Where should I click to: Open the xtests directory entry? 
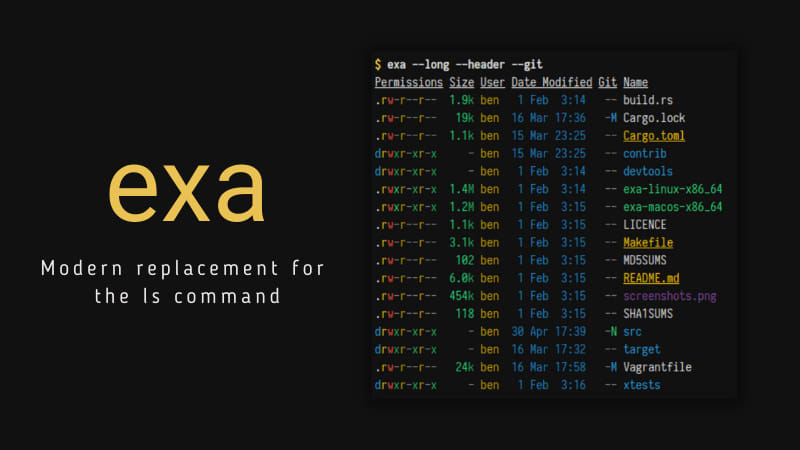[x=641, y=385]
